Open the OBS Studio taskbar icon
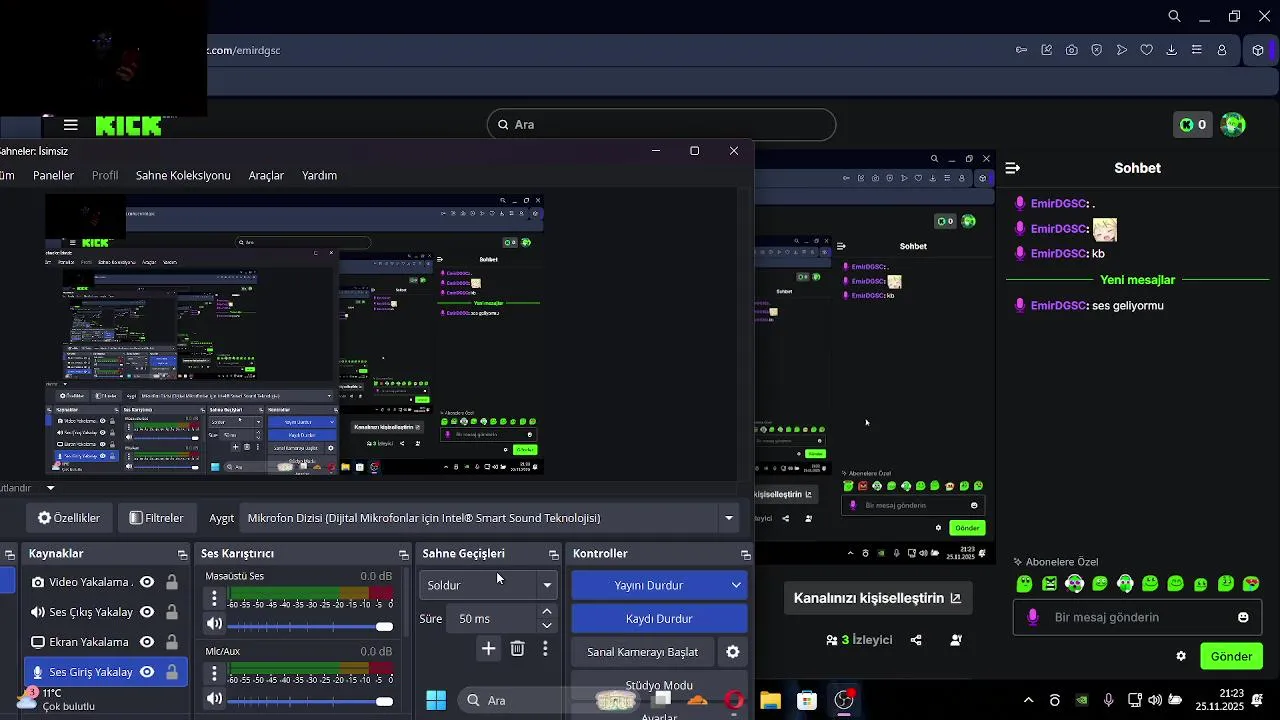 pos(845,700)
